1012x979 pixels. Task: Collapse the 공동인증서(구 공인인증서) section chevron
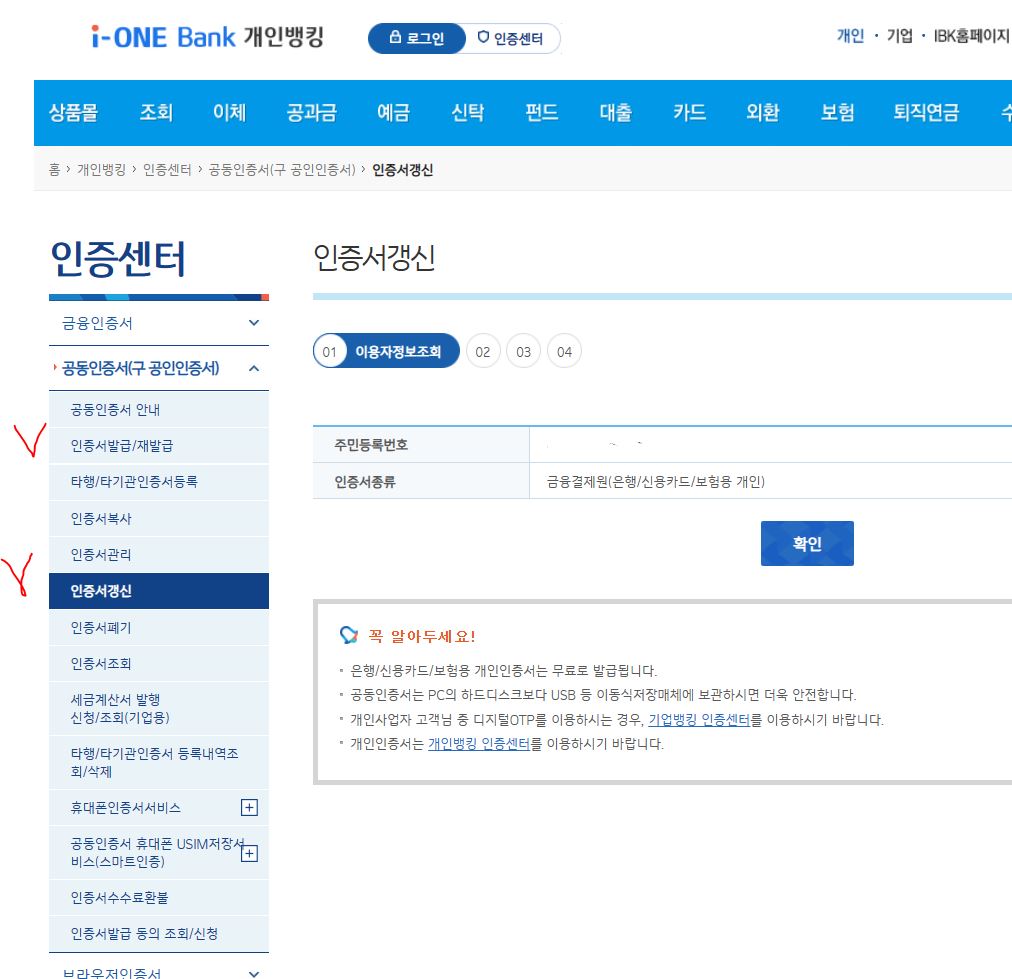click(x=256, y=368)
